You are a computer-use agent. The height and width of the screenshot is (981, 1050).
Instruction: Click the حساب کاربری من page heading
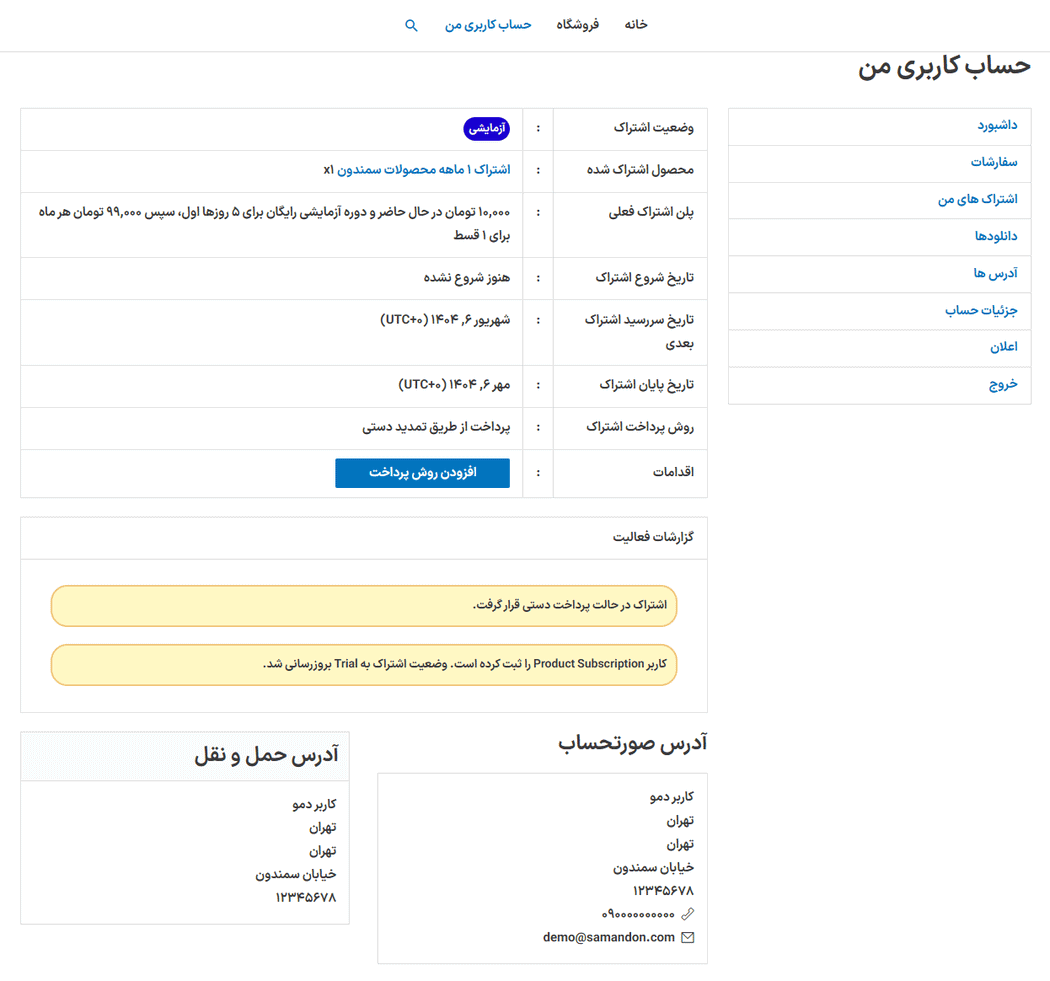point(944,67)
